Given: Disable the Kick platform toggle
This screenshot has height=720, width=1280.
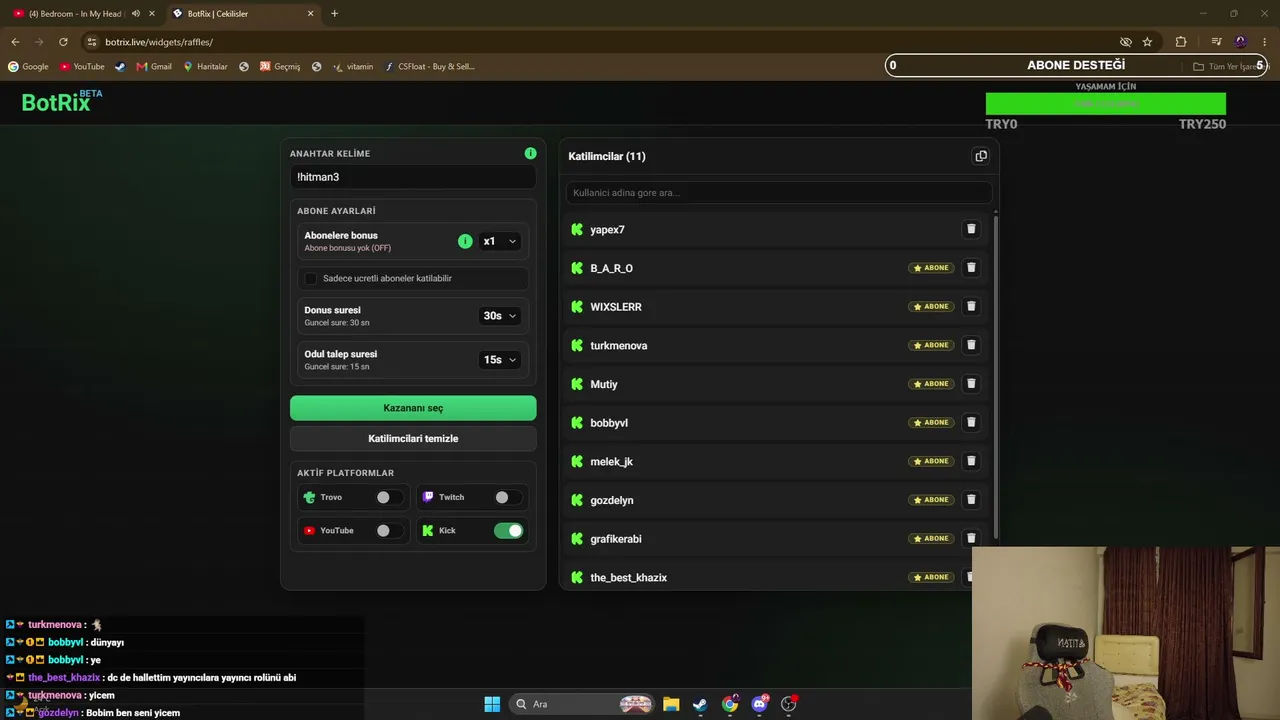Looking at the screenshot, I should click(508, 531).
